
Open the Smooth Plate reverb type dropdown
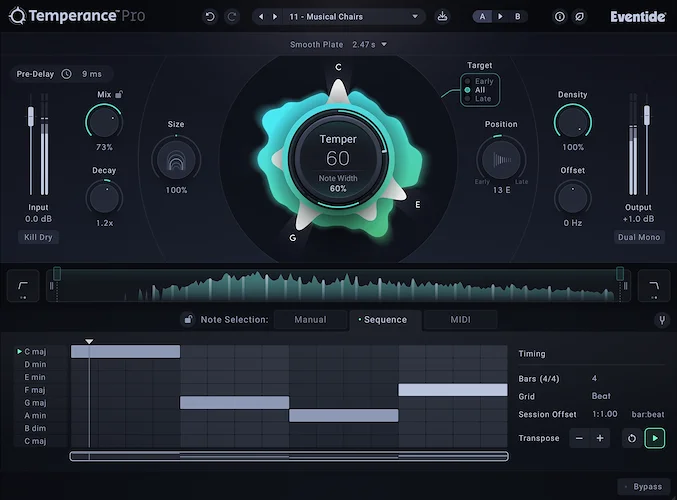[x=338, y=44]
